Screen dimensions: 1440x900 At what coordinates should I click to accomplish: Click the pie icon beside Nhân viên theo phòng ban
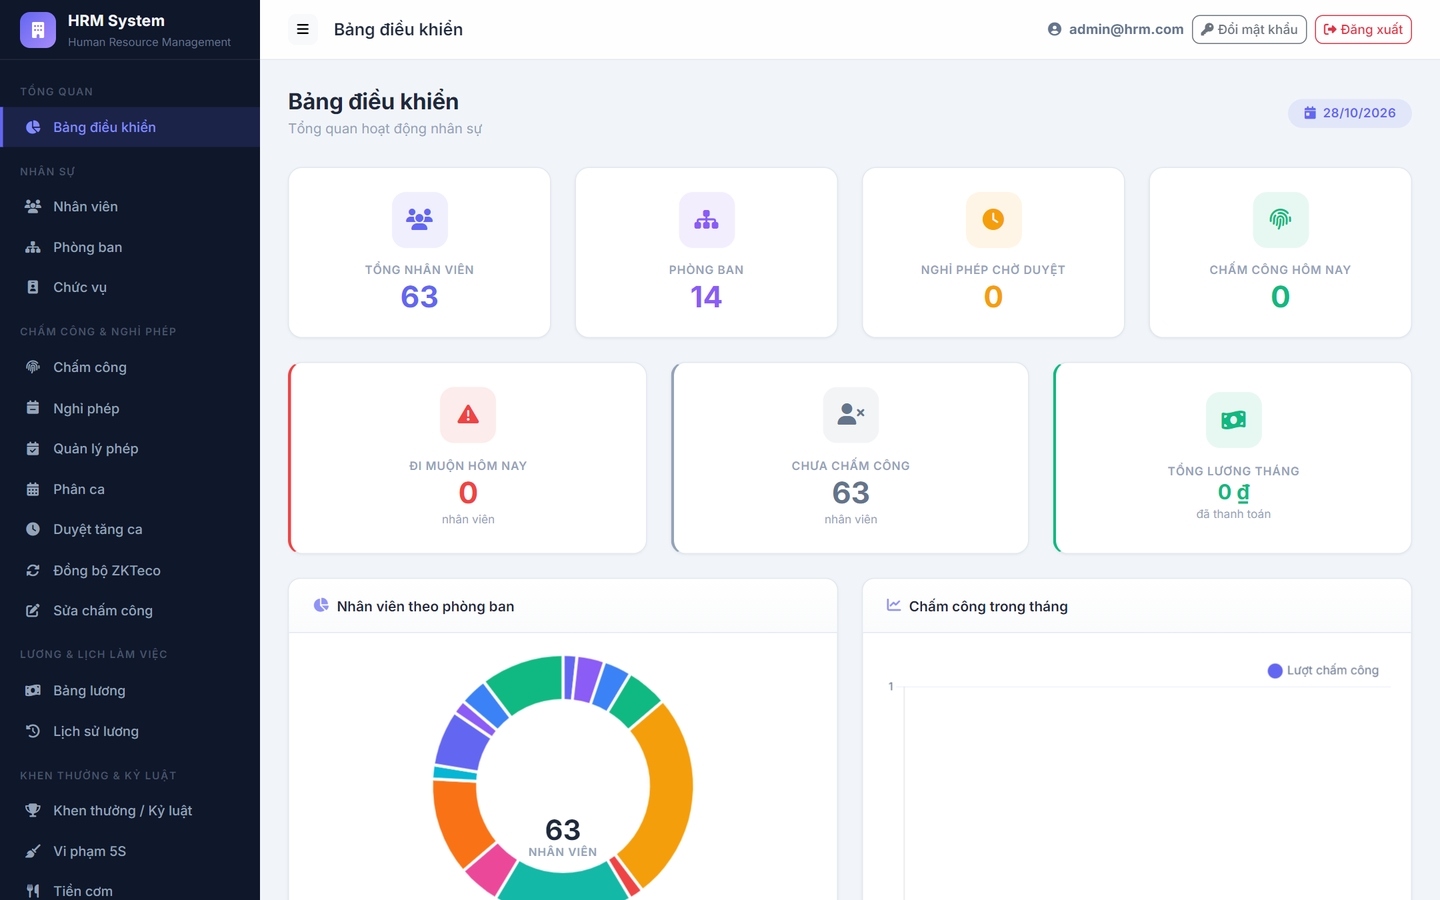point(321,605)
